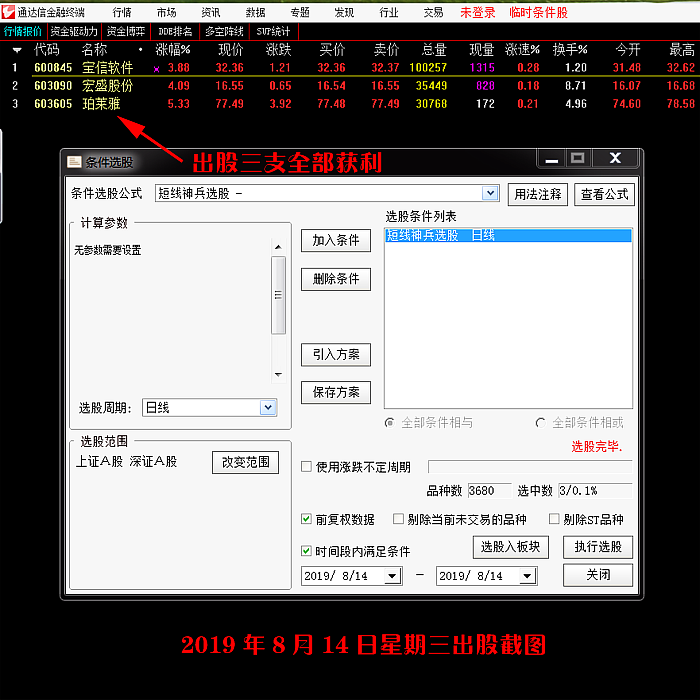Open the start date dropdown arrow
Screen dimensions: 700x700
(392, 576)
